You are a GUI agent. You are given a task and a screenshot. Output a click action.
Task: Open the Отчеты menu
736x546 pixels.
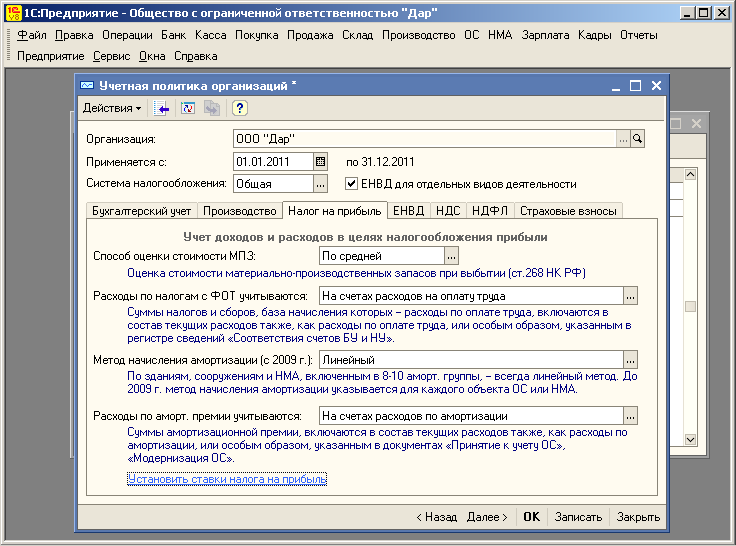pos(639,35)
